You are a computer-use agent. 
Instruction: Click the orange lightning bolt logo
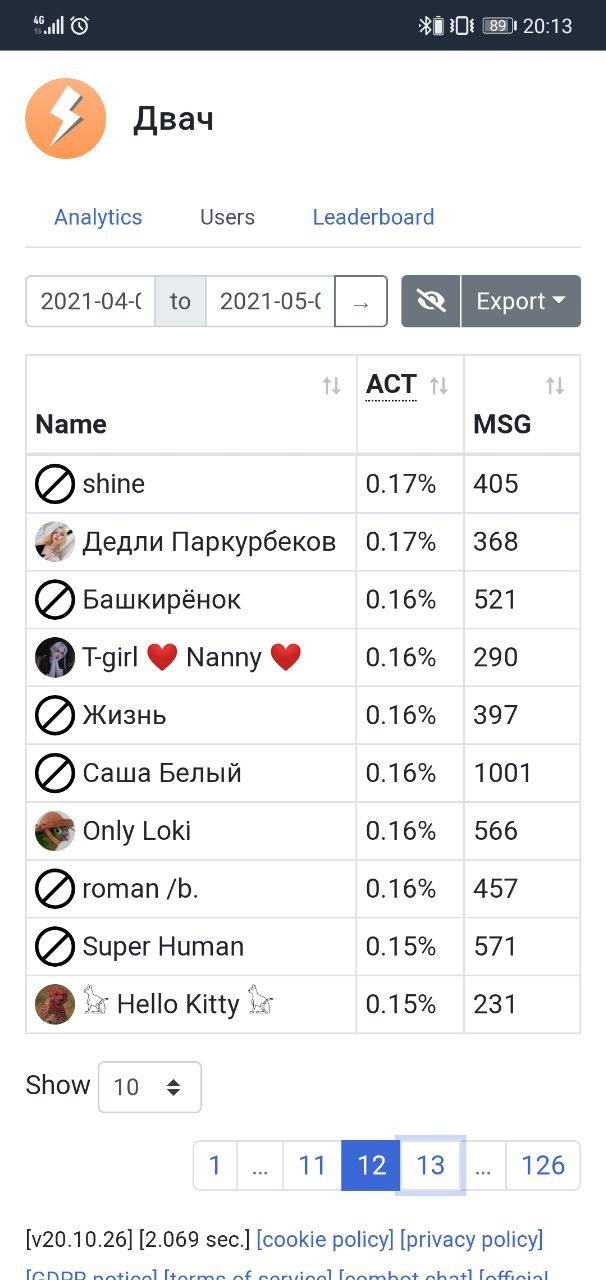(x=65, y=119)
